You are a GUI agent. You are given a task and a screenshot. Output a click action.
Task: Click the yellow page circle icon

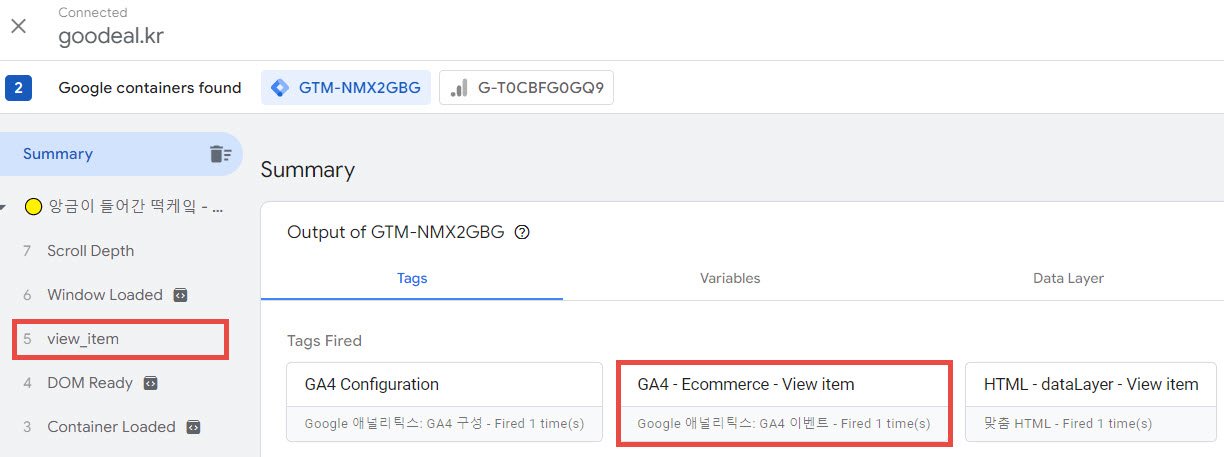pyautogui.click(x=33, y=207)
